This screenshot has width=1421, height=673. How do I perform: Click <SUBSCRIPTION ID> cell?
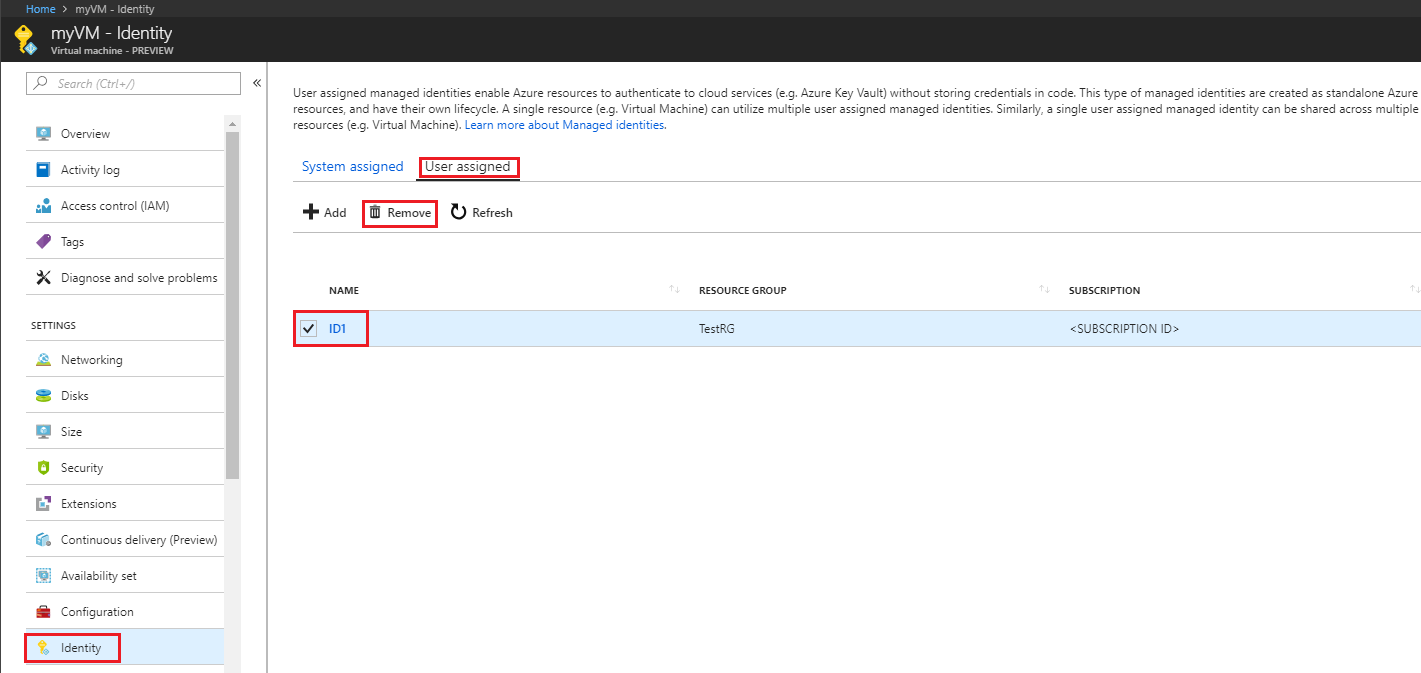pos(1124,328)
